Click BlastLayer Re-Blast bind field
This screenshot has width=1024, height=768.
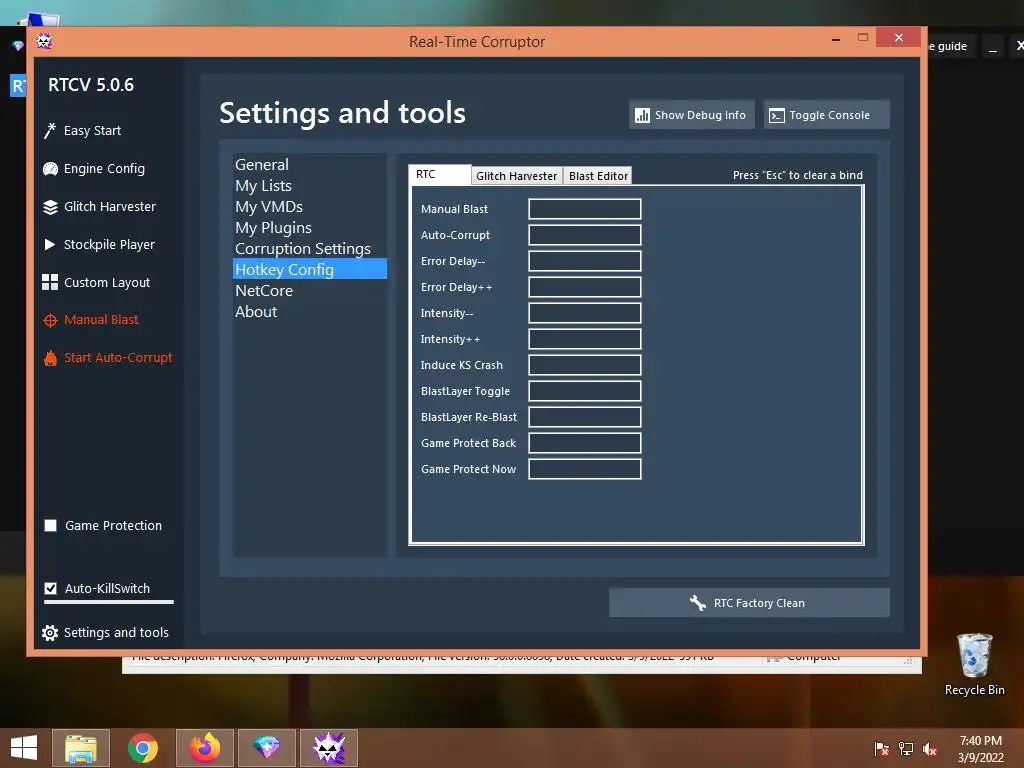pyautogui.click(x=584, y=417)
